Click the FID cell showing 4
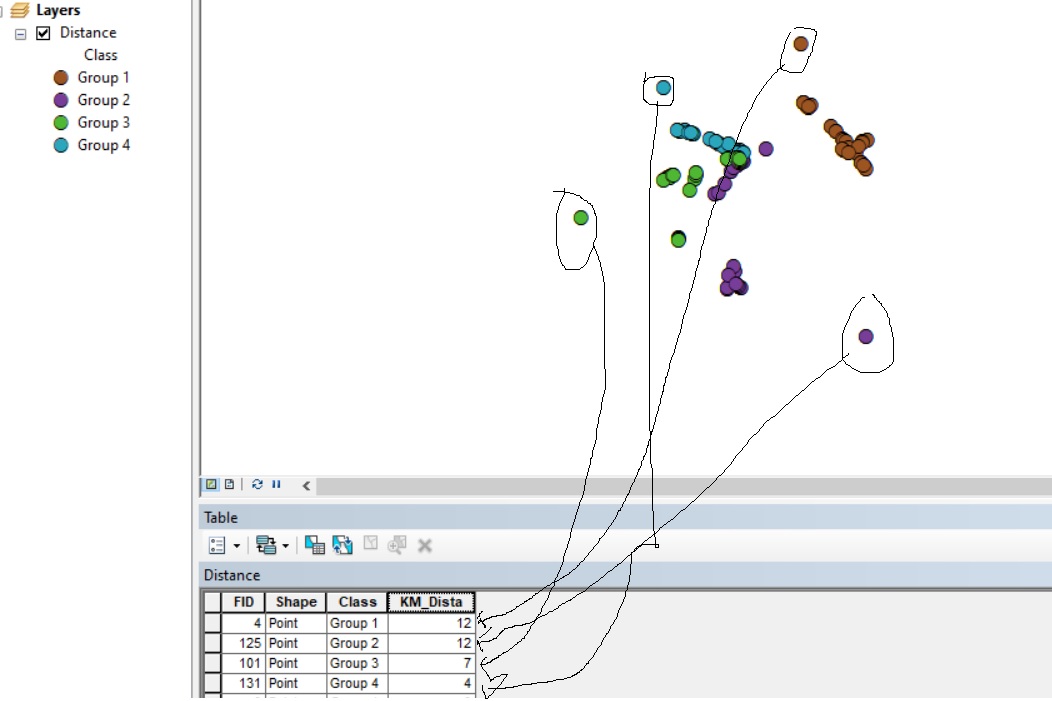 [x=244, y=623]
